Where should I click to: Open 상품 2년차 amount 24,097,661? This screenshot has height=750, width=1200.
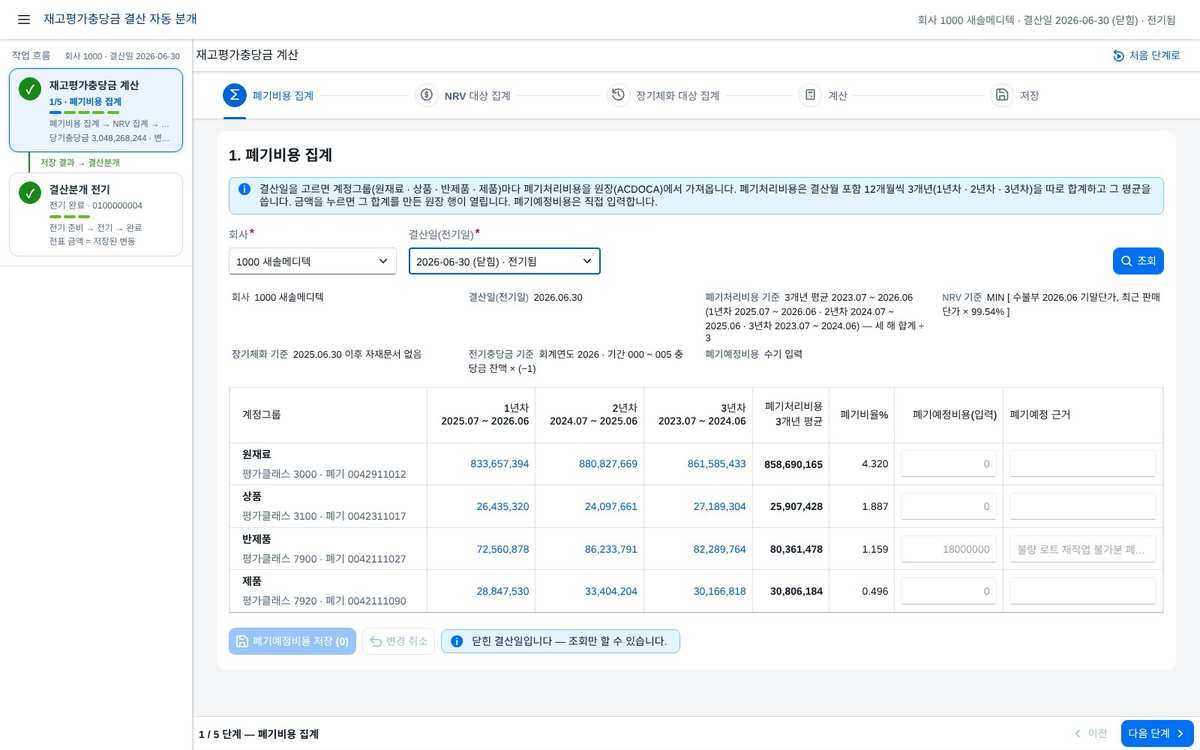pos(611,506)
